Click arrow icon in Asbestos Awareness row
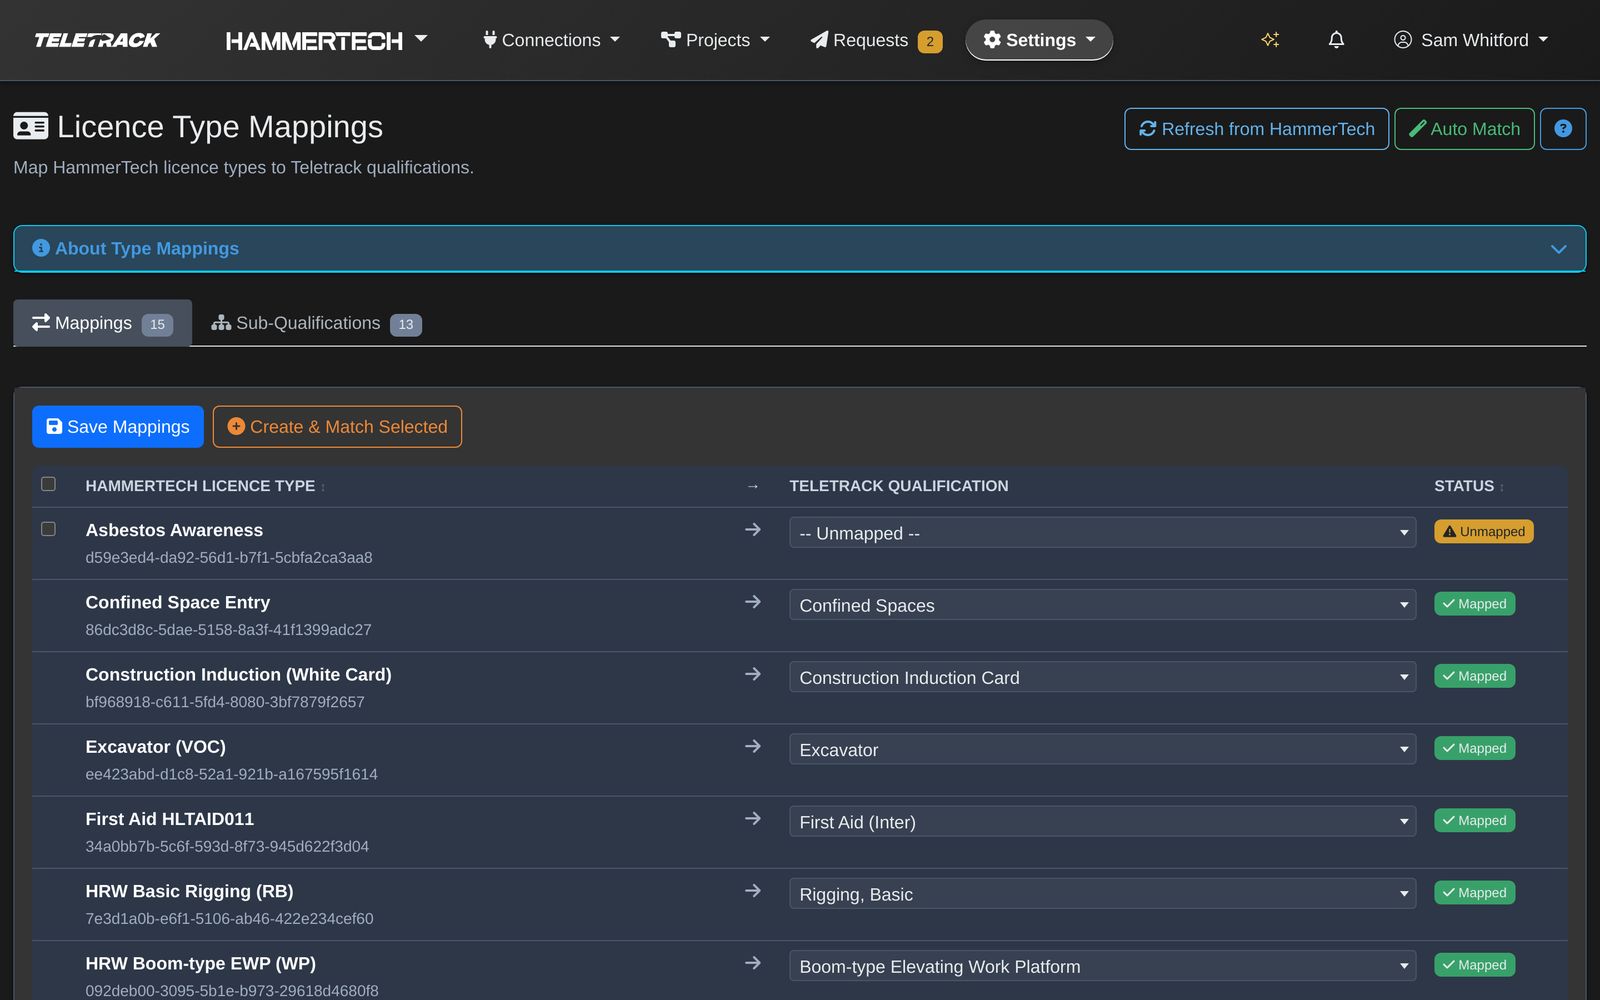 click(753, 529)
